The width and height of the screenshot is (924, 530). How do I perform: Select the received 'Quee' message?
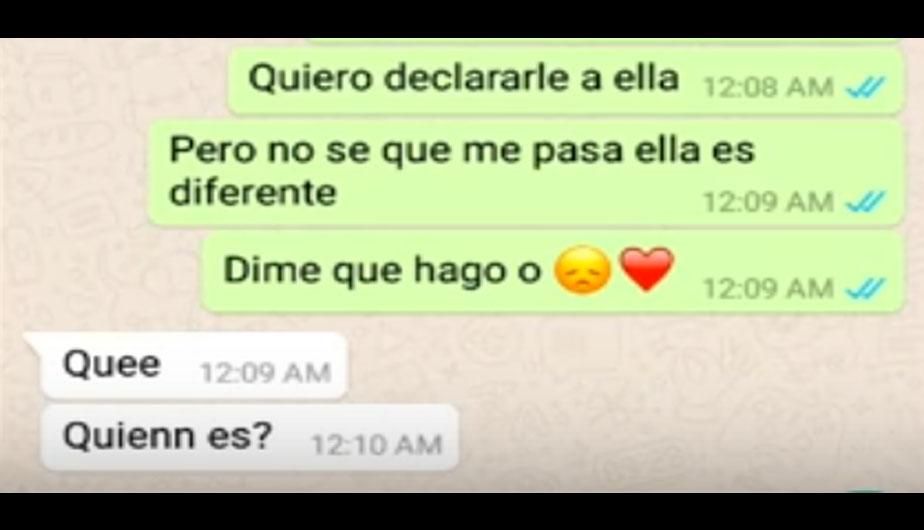pos(193,366)
